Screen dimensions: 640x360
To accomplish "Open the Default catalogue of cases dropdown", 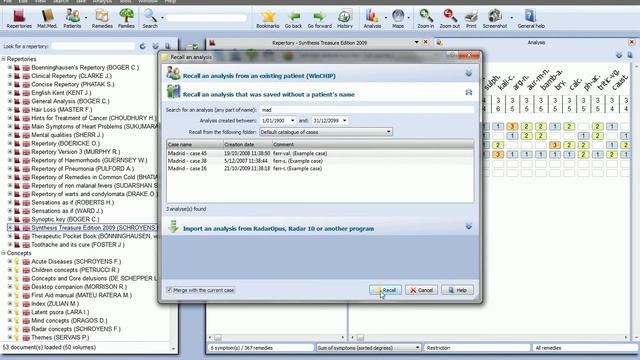I will coord(326,132).
